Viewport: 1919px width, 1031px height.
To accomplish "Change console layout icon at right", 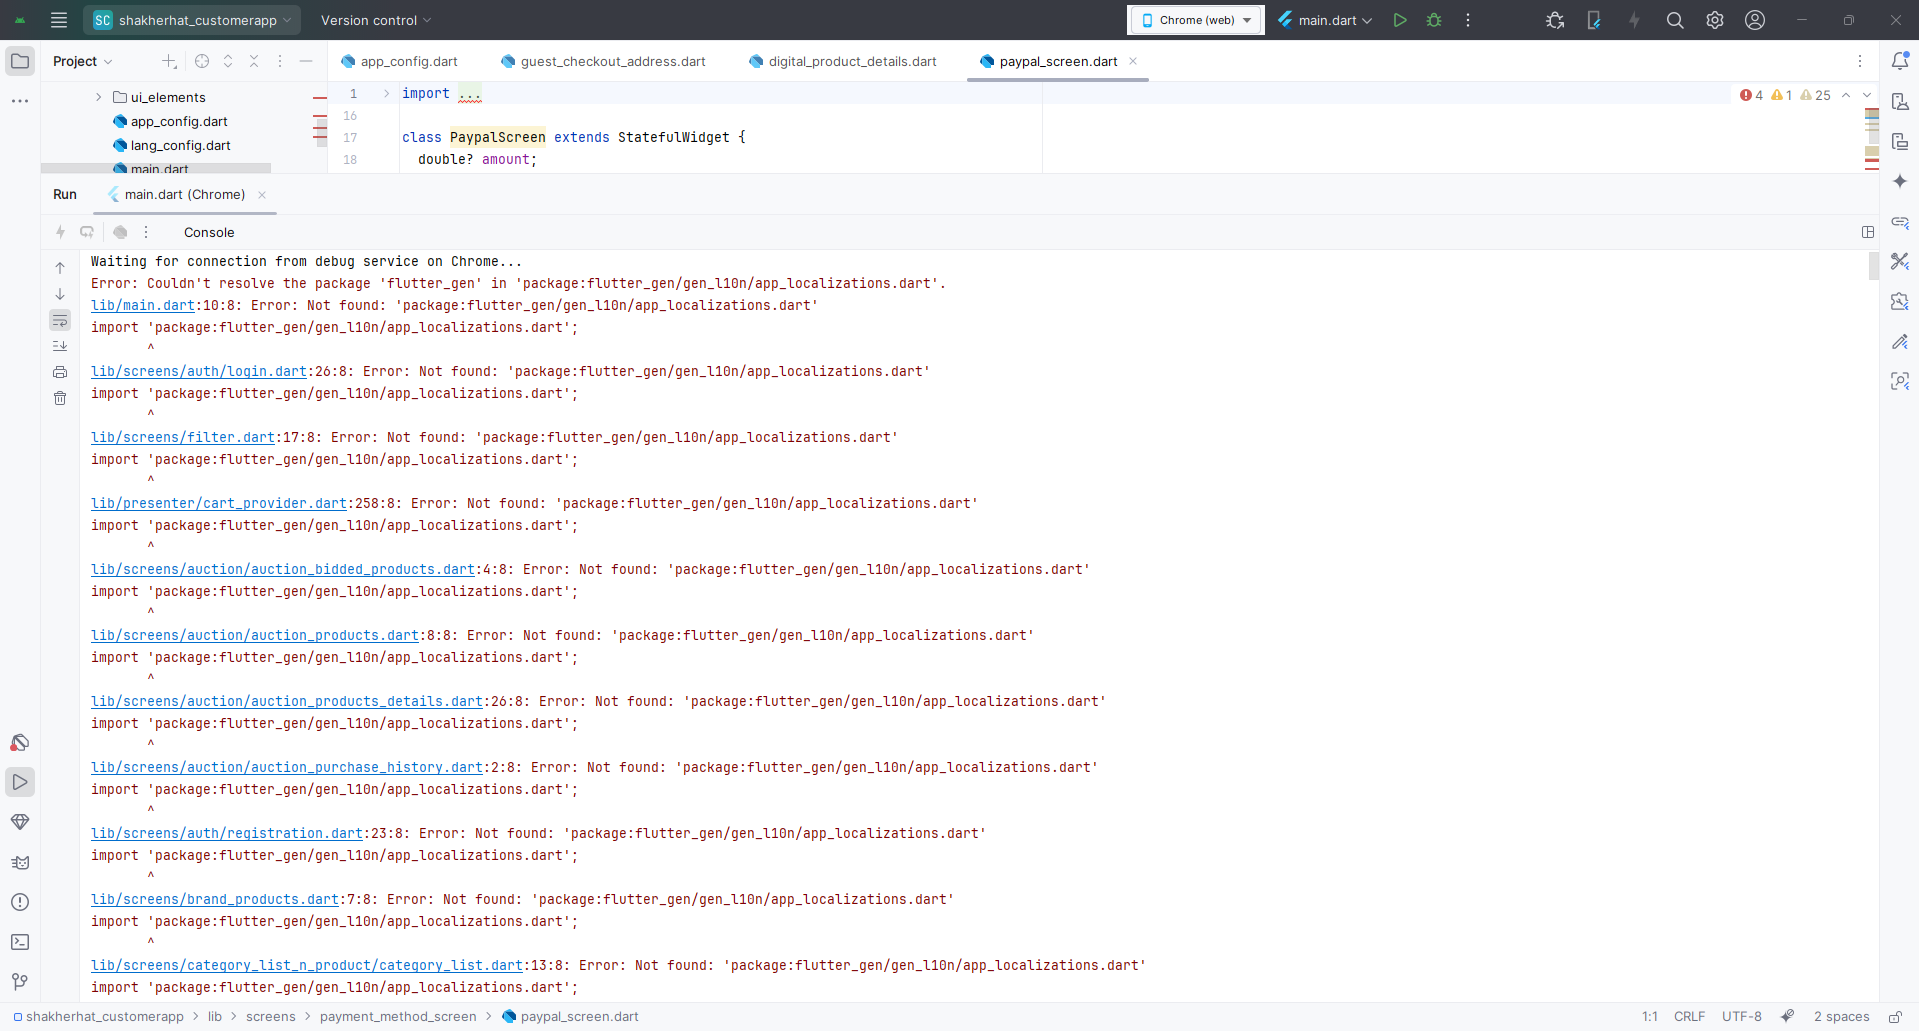I will (x=1868, y=232).
